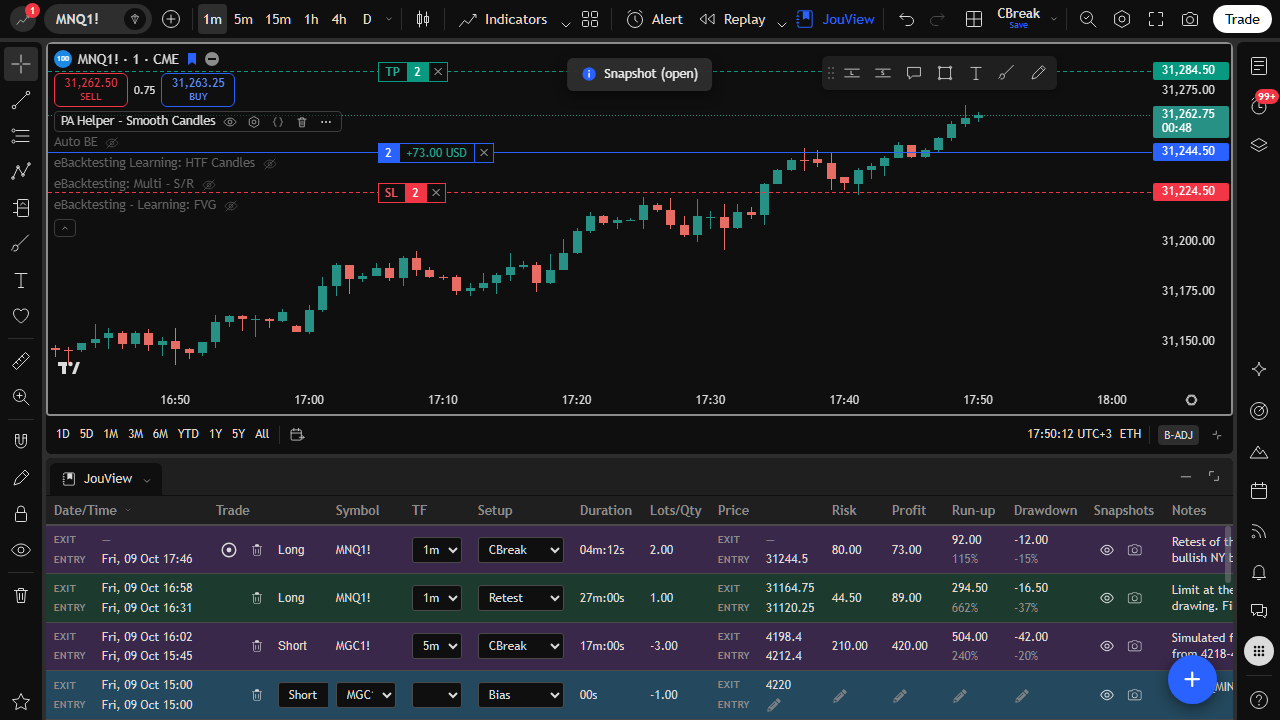Open the Retest setup dropdown
1280x720 pixels.
click(520, 598)
